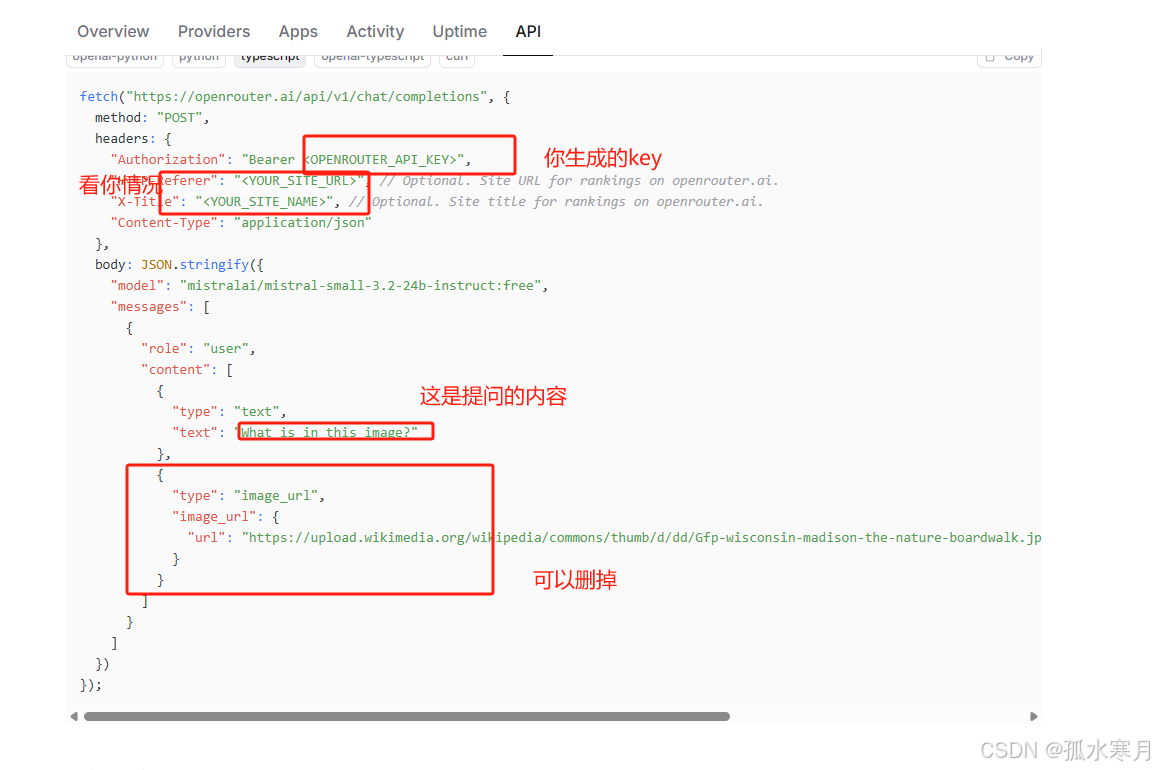The height and width of the screenshot is (770, 1158).
Task: Click the "content" key
Action: (x=176, y=370)
